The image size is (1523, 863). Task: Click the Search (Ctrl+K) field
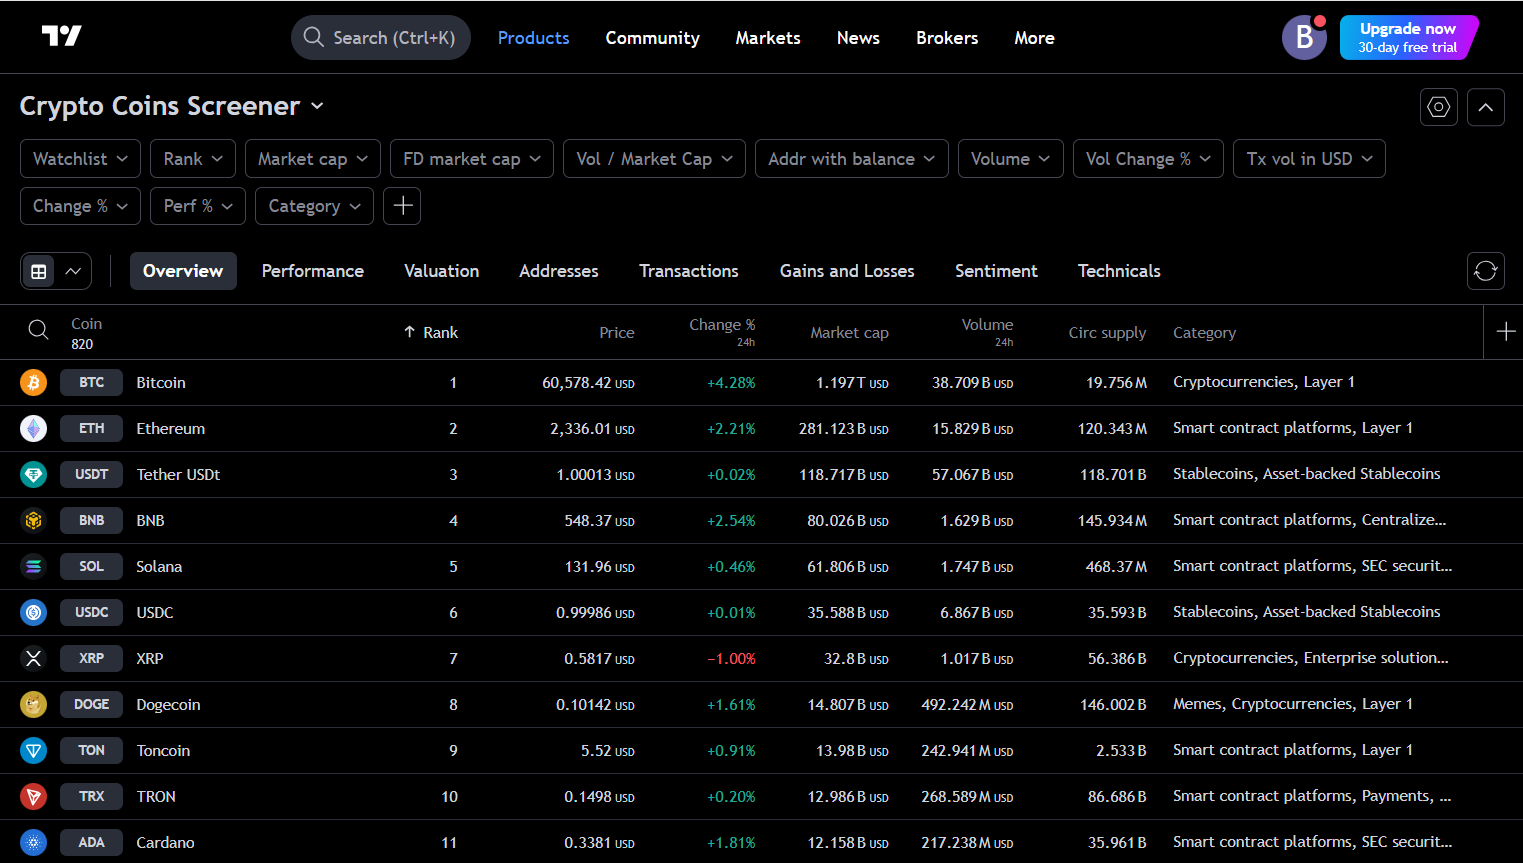point(381,38)
